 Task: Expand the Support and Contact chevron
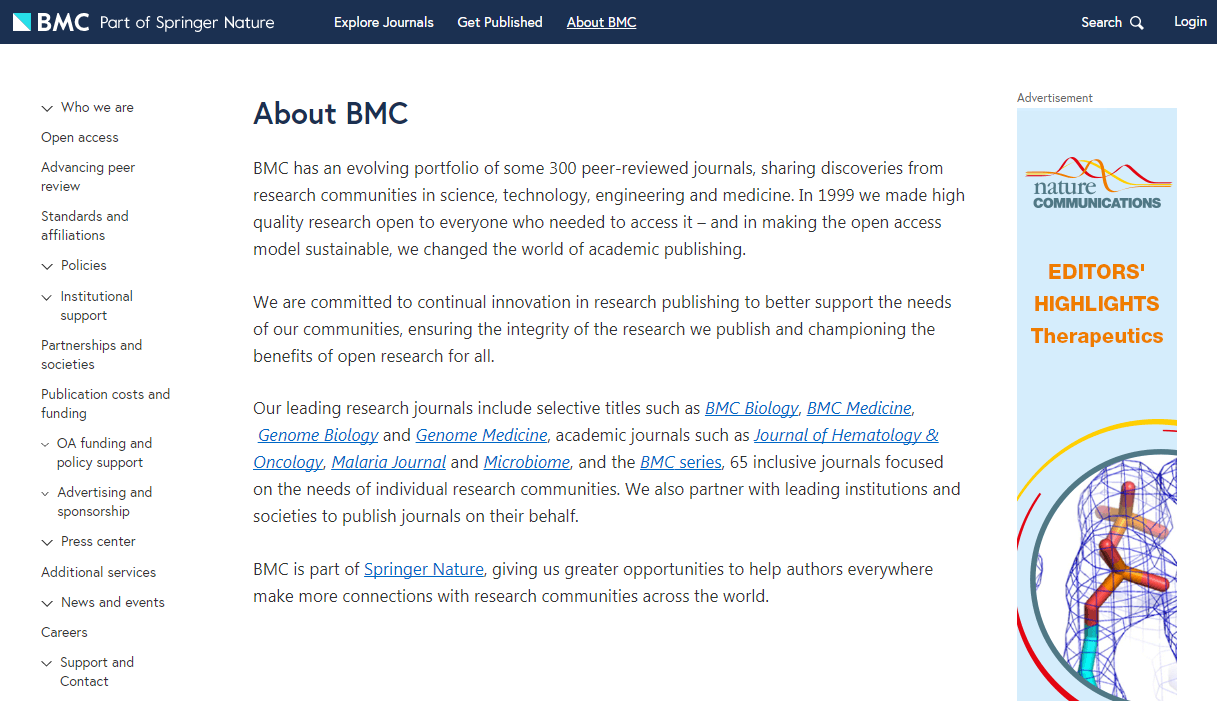pyautogui.click(x=47, y=663)
